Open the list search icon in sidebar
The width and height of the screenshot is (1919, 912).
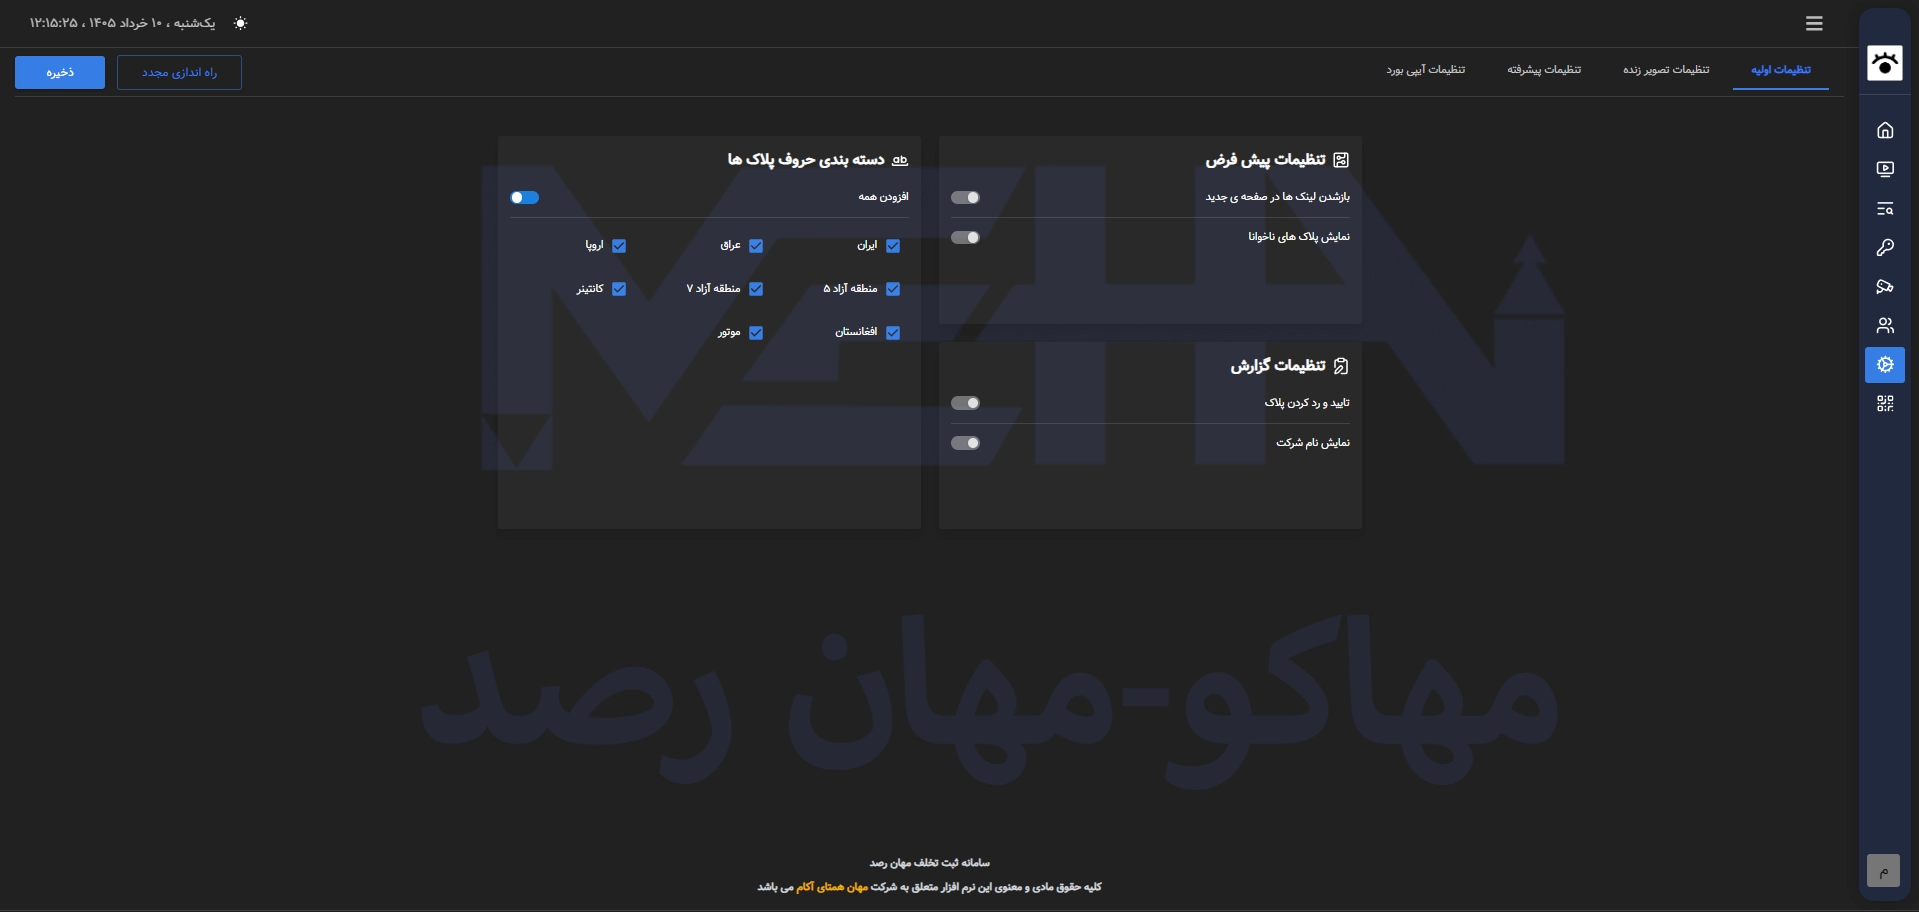pos(1885,208)
